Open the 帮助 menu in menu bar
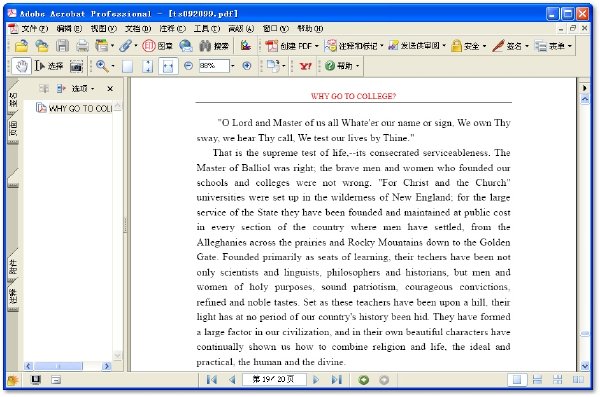This screenshot has width=600, height=397. click(310, 29)
